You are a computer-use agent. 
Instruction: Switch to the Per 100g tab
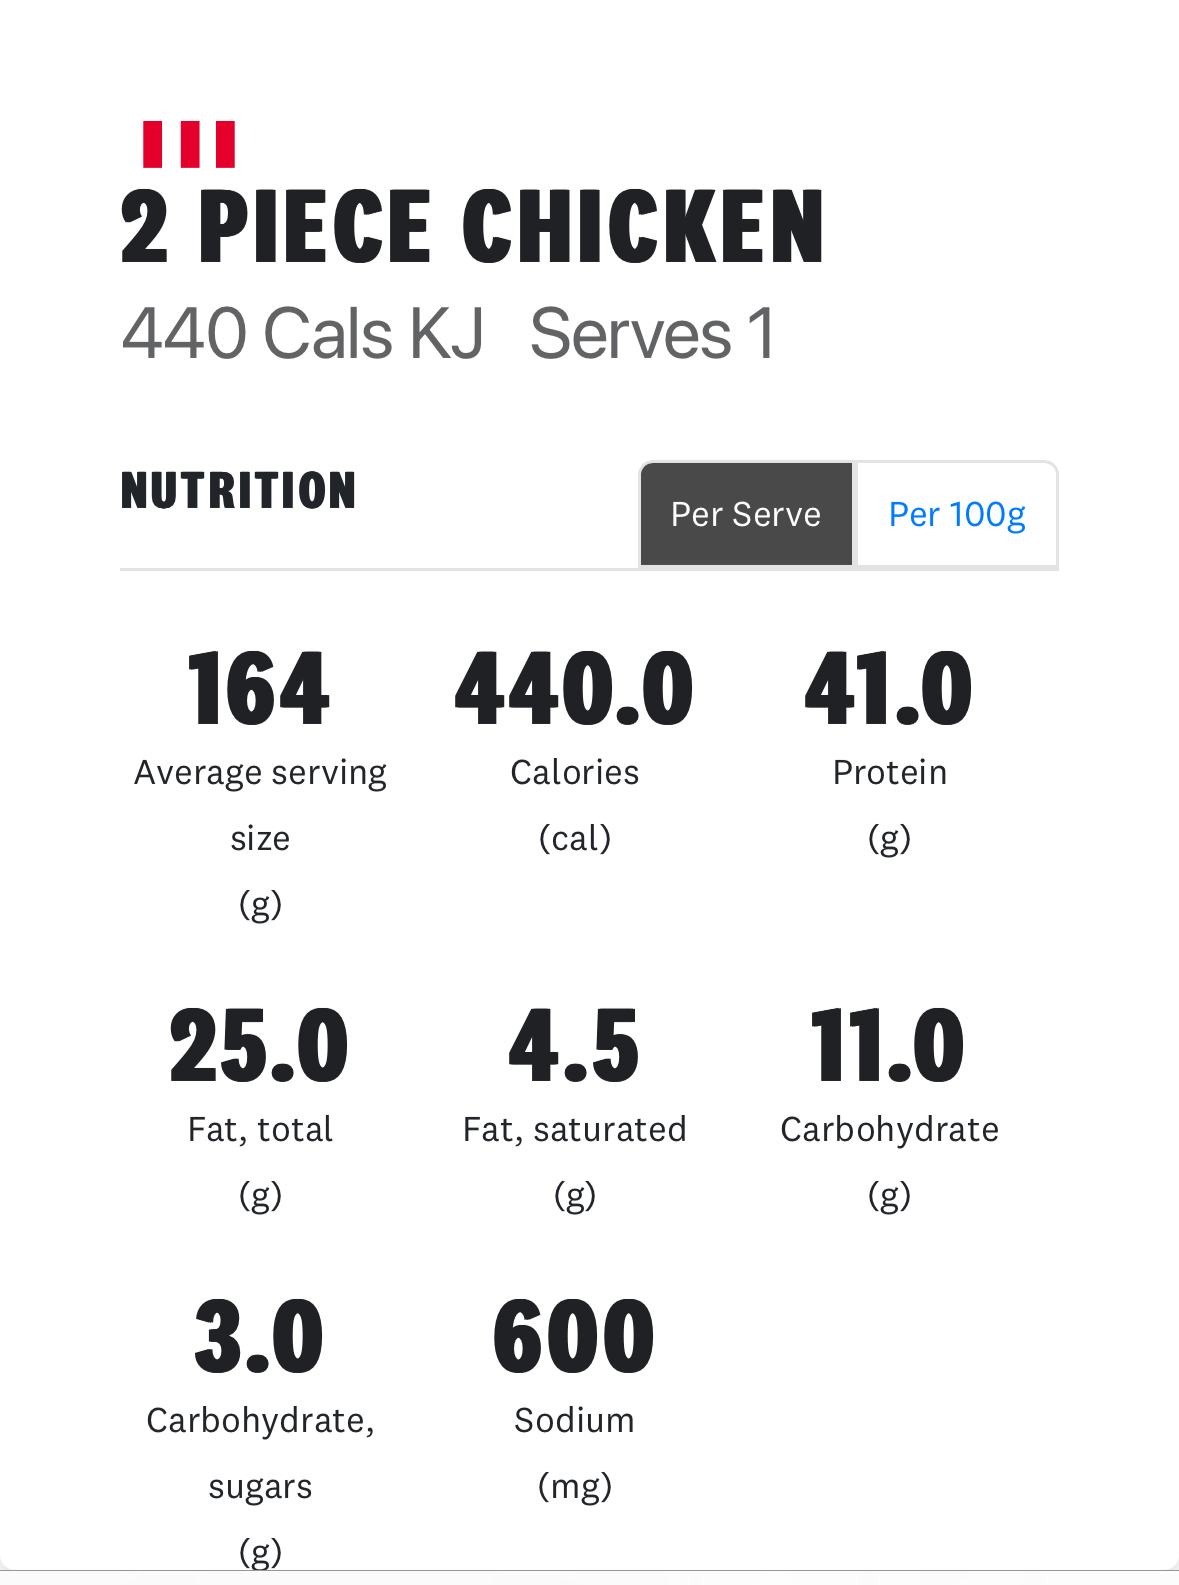[957, 514]
